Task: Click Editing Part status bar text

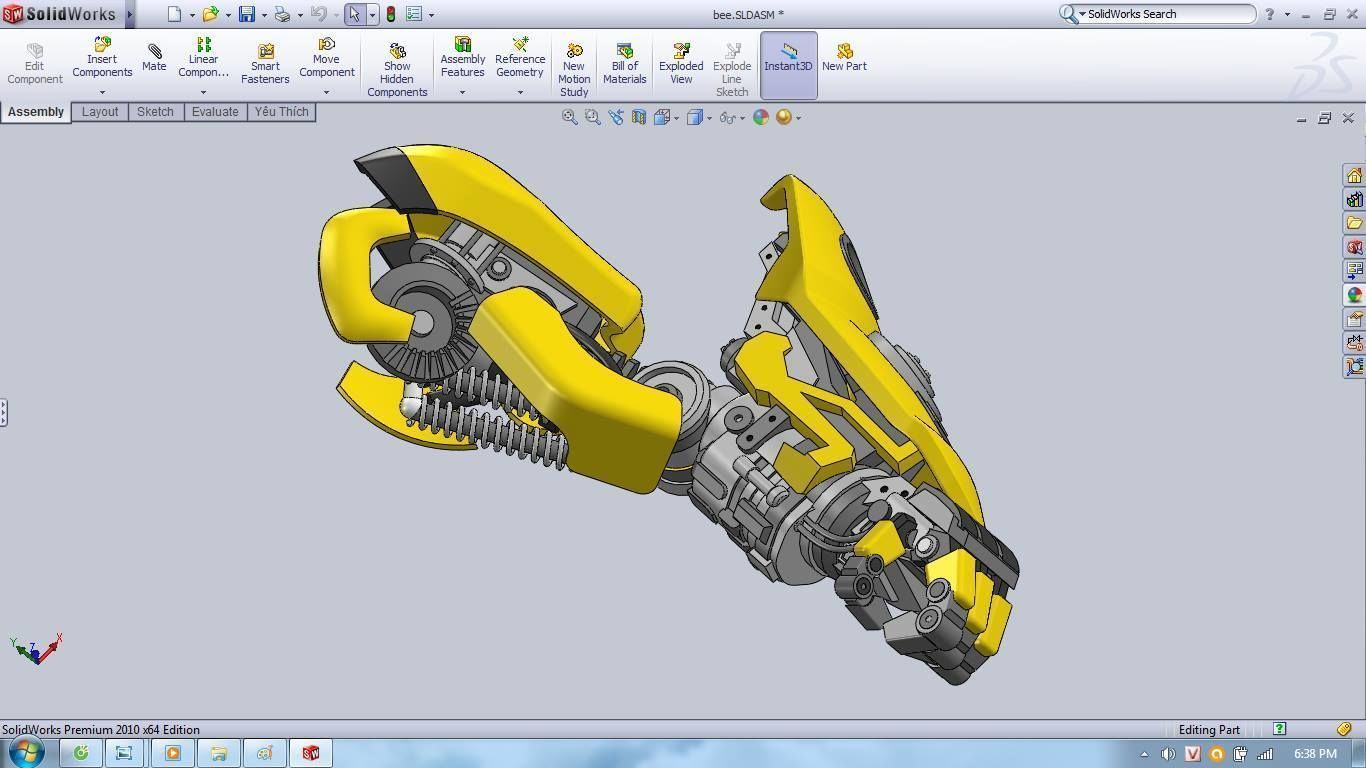Action: (x=1209, y=730)
